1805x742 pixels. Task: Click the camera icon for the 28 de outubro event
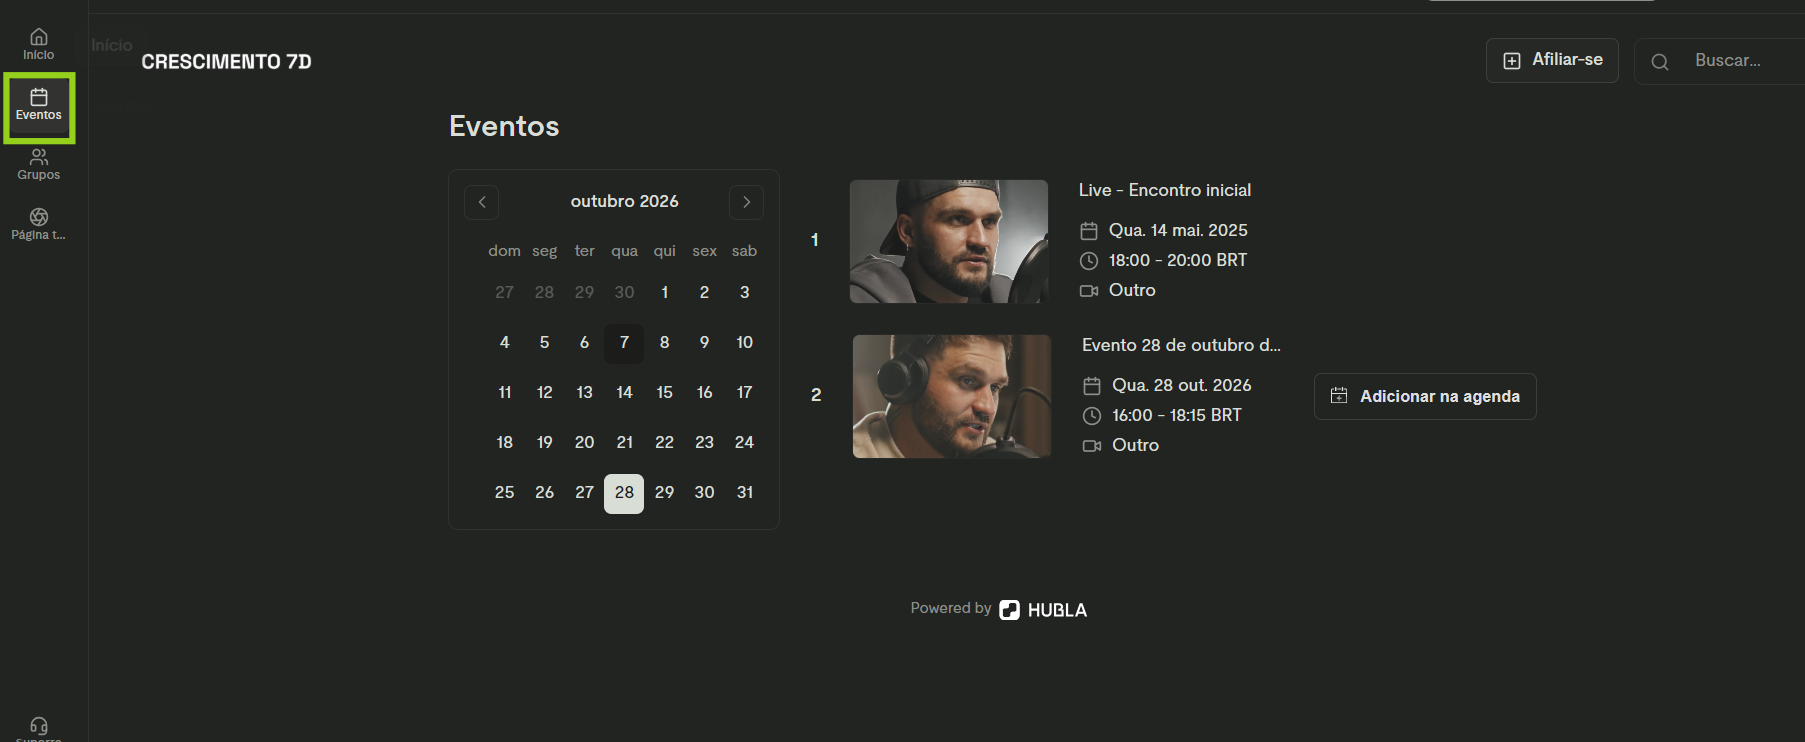point(1092,446)
